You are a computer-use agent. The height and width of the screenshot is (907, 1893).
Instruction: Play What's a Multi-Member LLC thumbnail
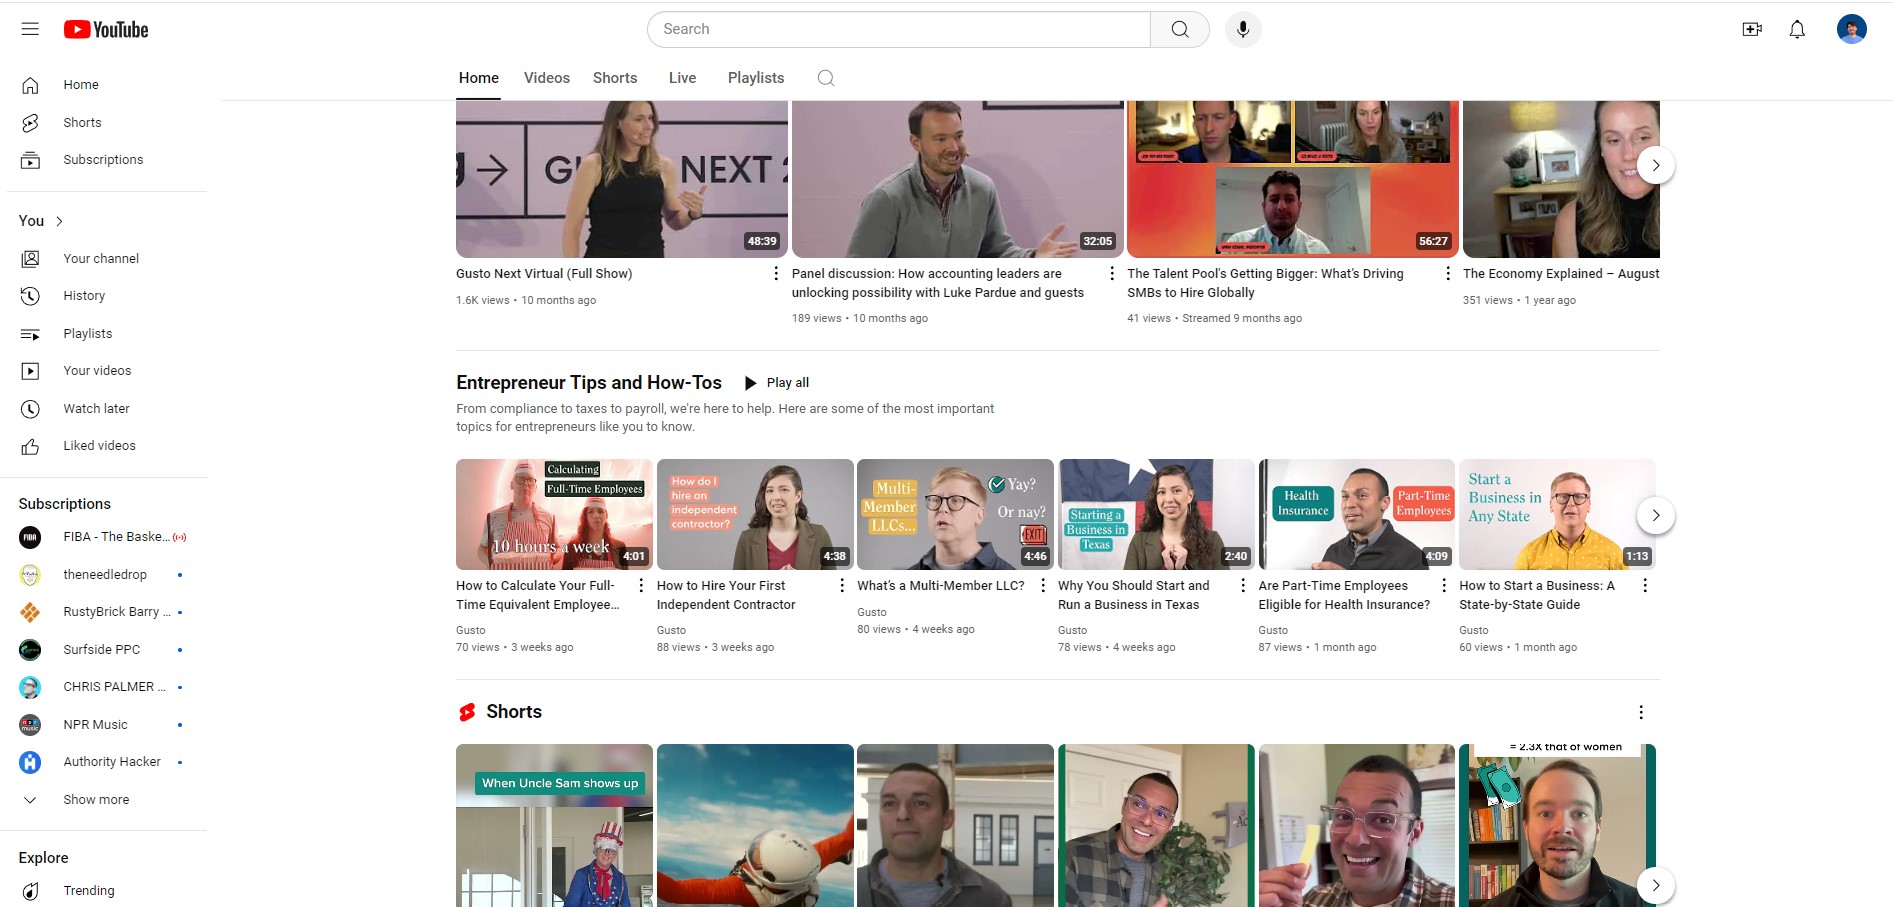[955, 514]
